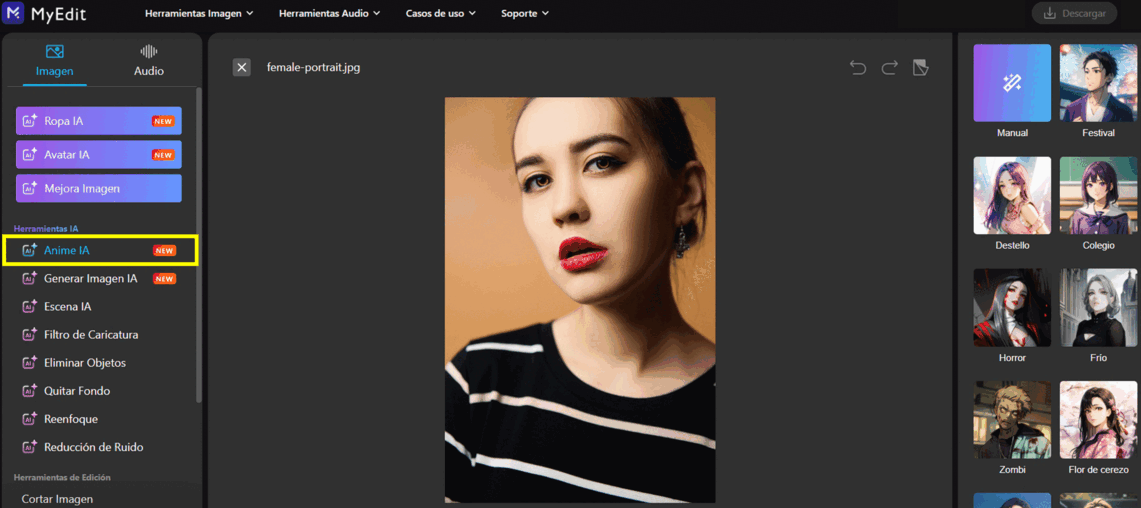Viewport: 1141px width, 508px height.
Task: Choose the Flor de cerezo style
Action: [x=1098, y=419]
